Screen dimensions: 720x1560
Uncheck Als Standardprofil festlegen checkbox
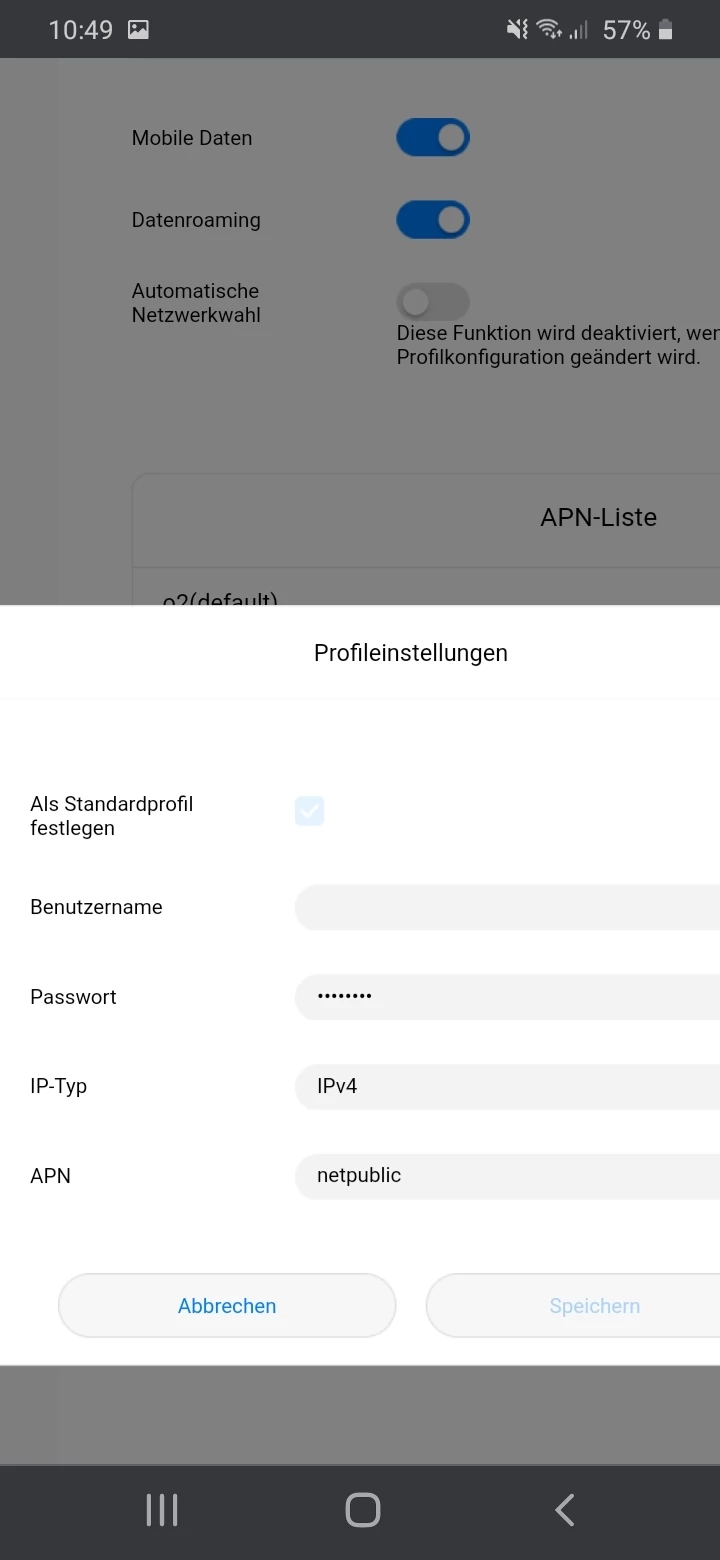[x=309, y=811]
